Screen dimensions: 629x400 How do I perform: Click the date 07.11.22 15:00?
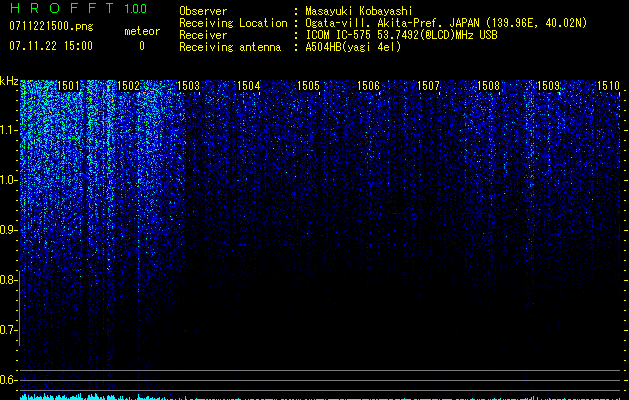coord(51,46)
